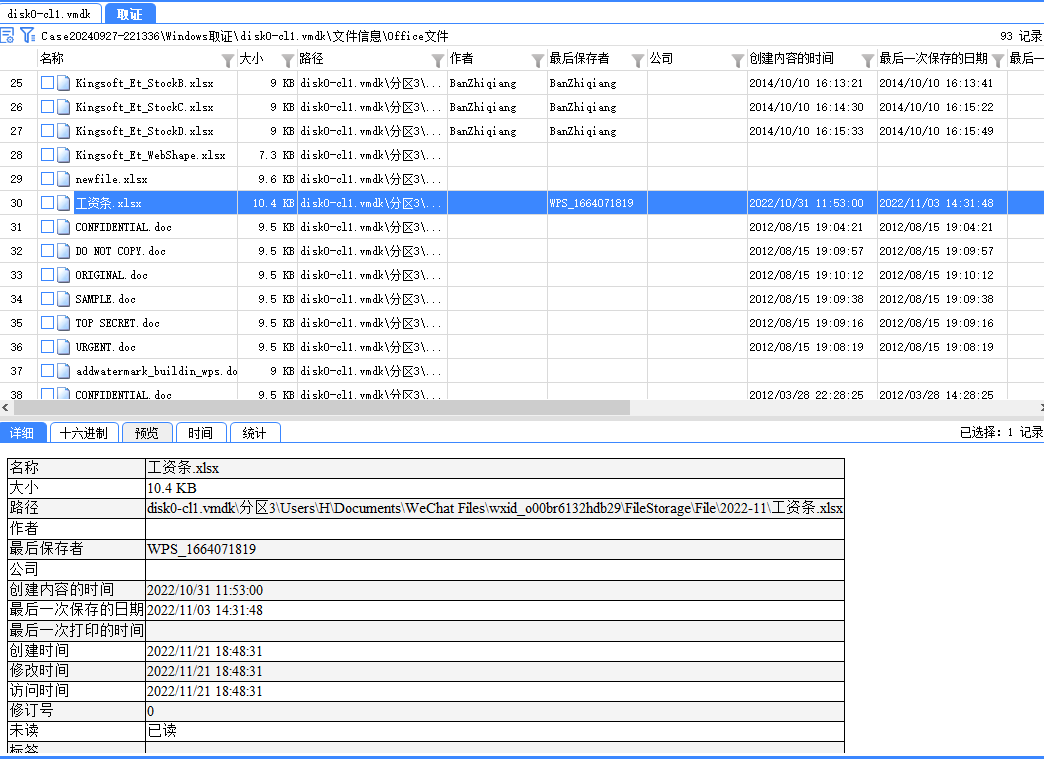Select the disk0-cl1.vmdk top tab
1044x759 pixels.
(x=49, y=14)
